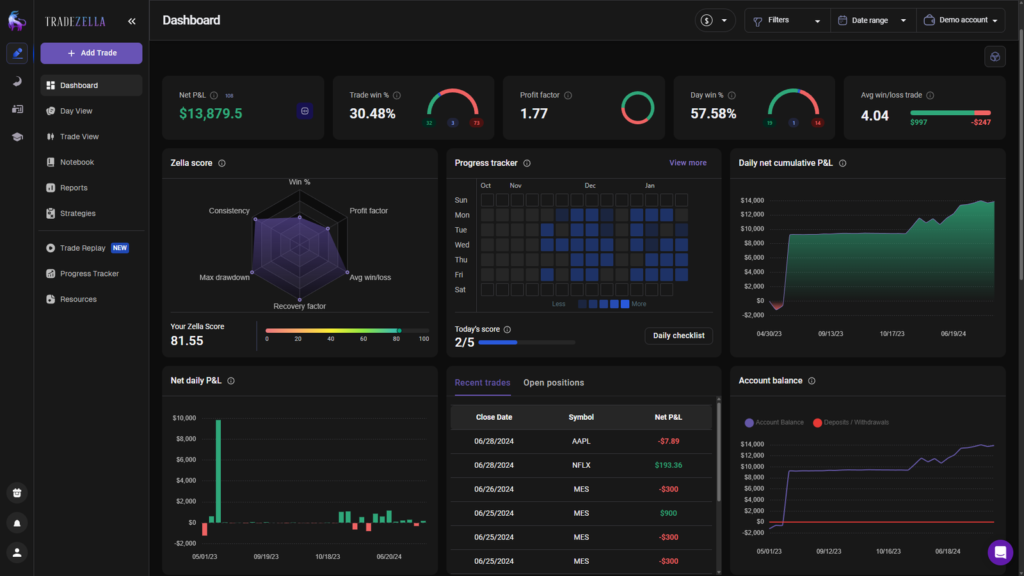Click info icon next to Zella score
This screenshot has height=576, width=1024.
(x=222, y=163)
